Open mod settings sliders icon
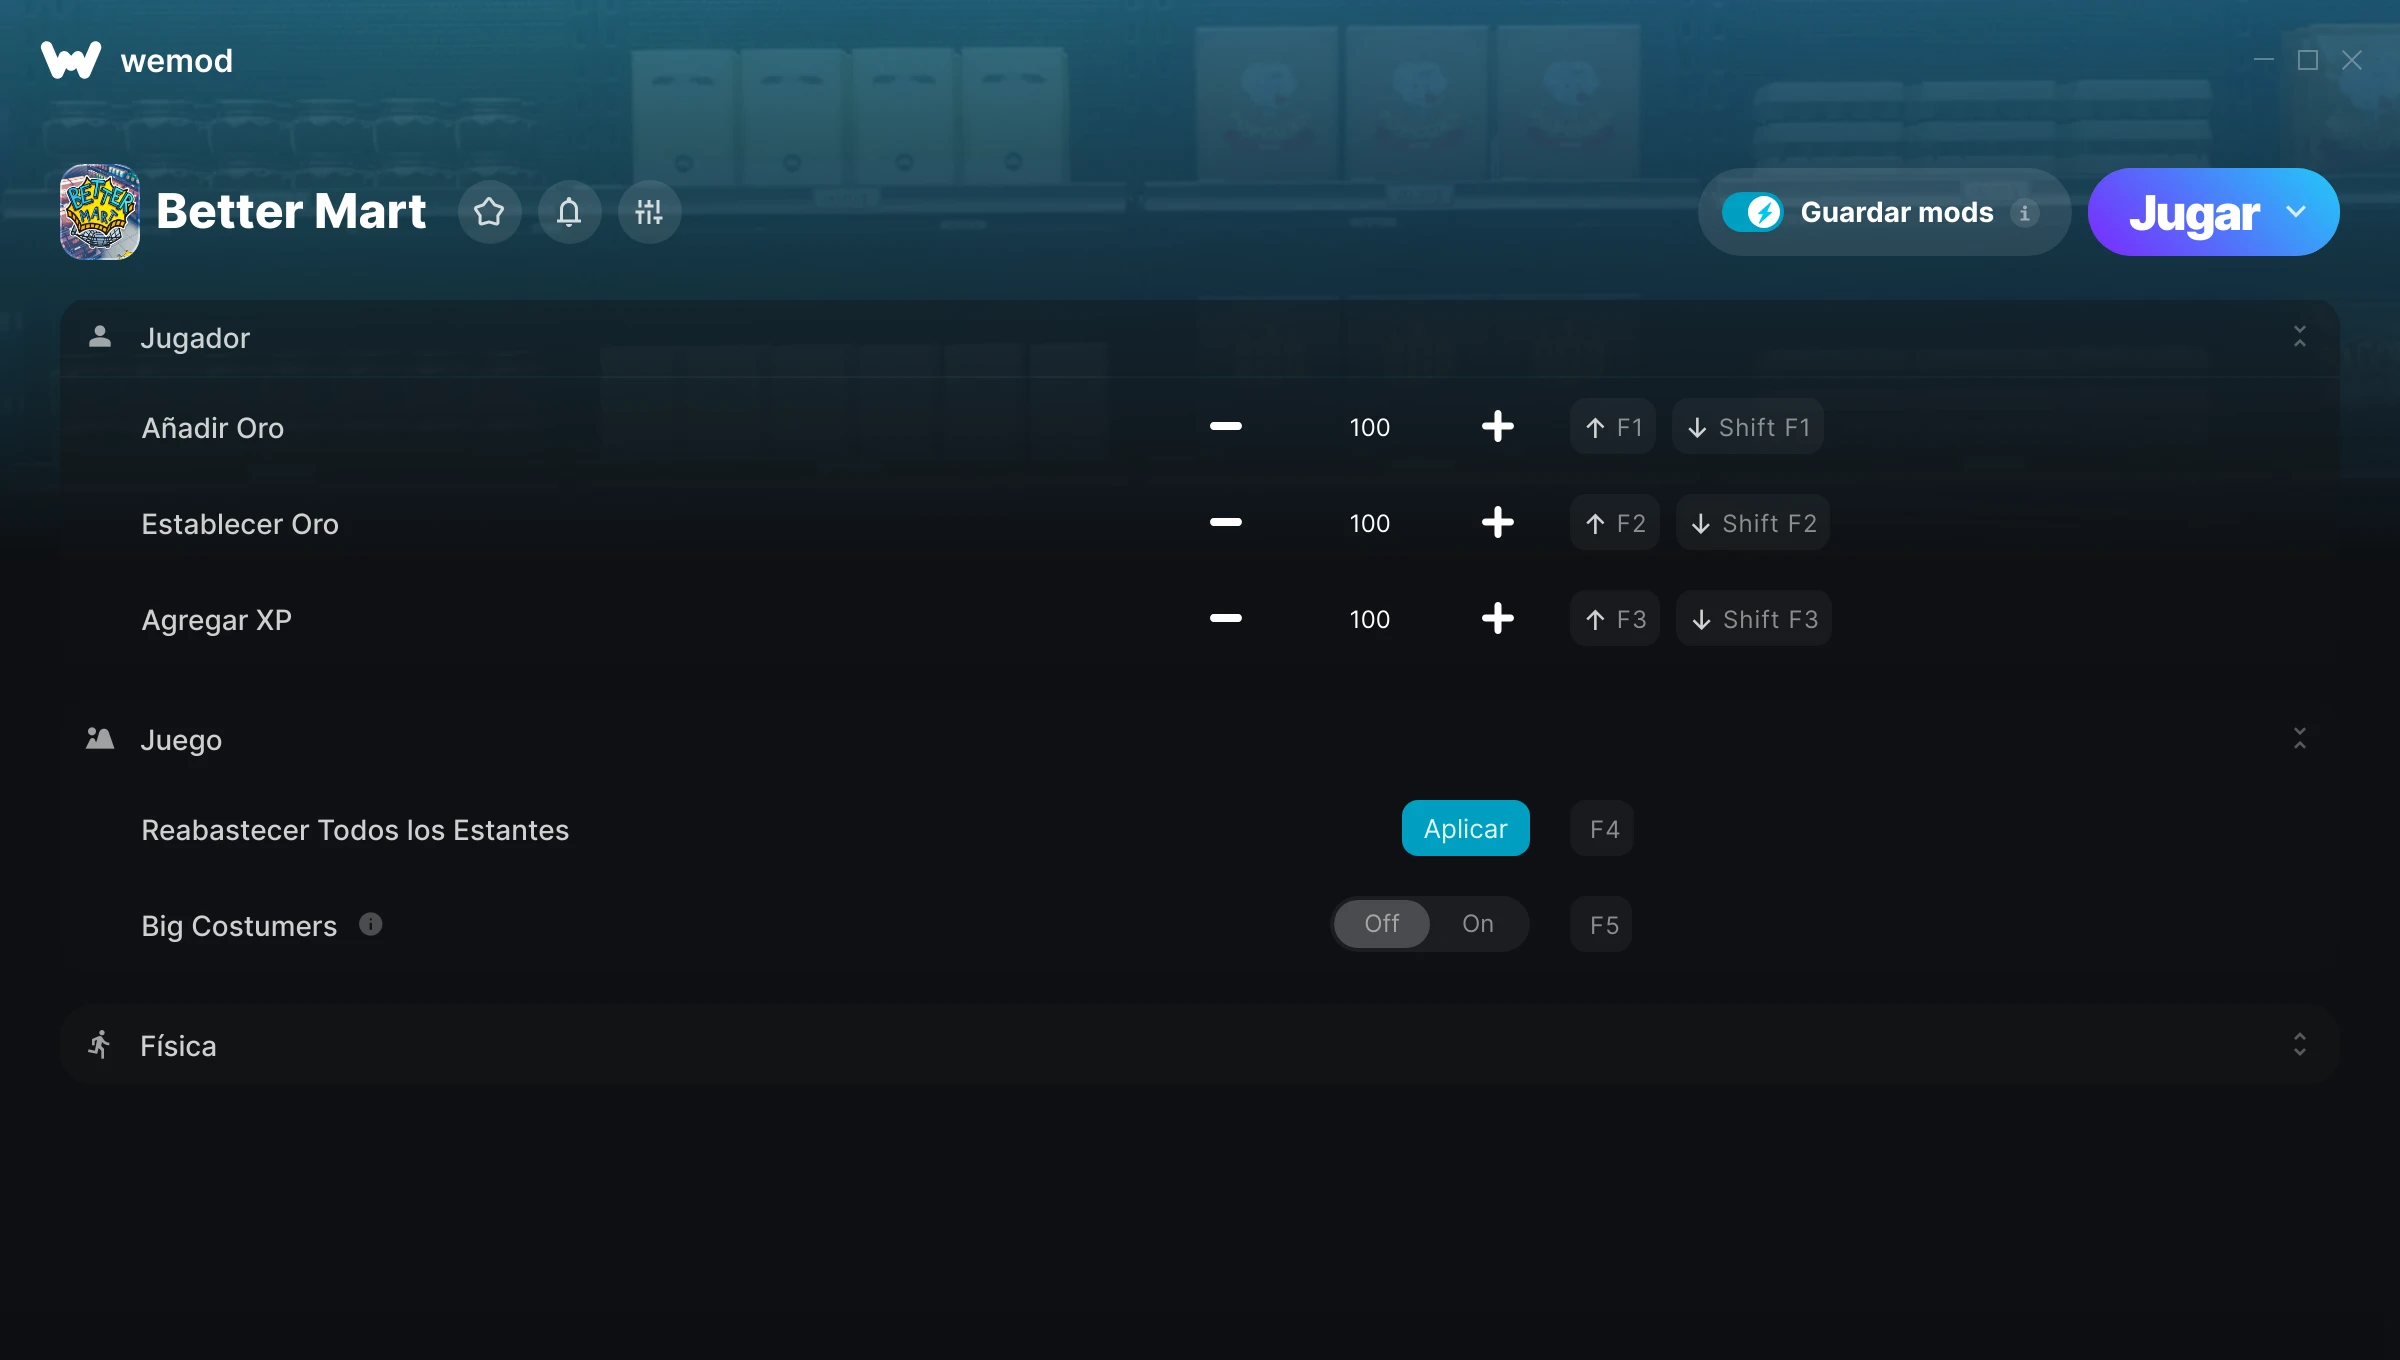This screenshot has width=2400, height=1360. pyautogui.click(x=649, y=212)
